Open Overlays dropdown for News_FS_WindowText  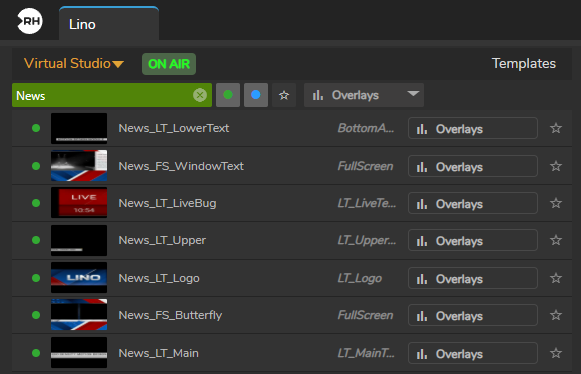pos(473,166)
